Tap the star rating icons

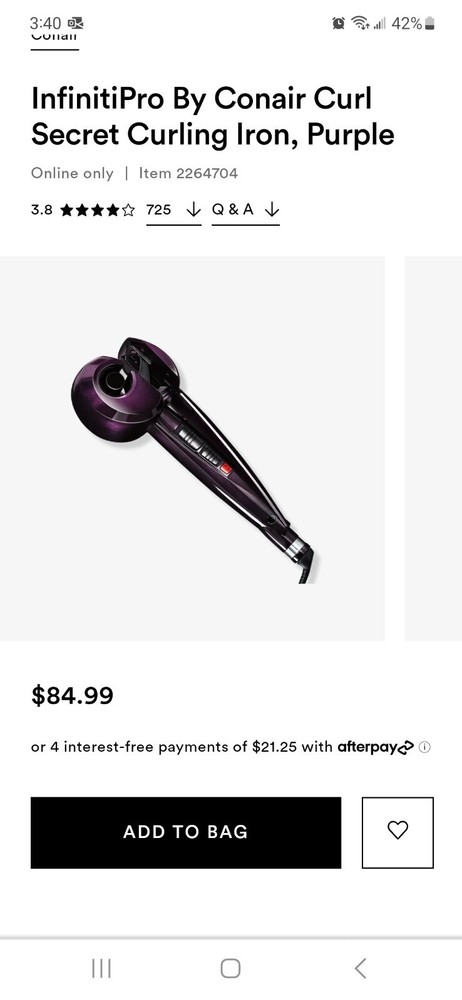coord(98,210)
